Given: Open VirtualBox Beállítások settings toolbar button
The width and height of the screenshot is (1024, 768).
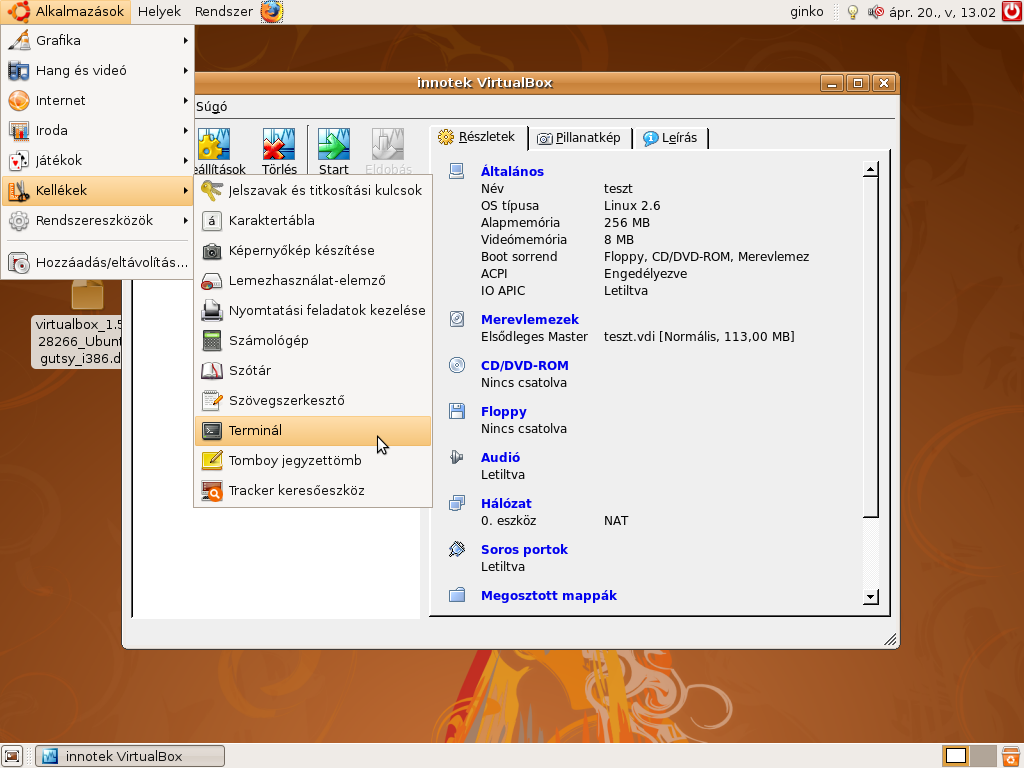Looking at the screenshot, I should tap(221, 152).
